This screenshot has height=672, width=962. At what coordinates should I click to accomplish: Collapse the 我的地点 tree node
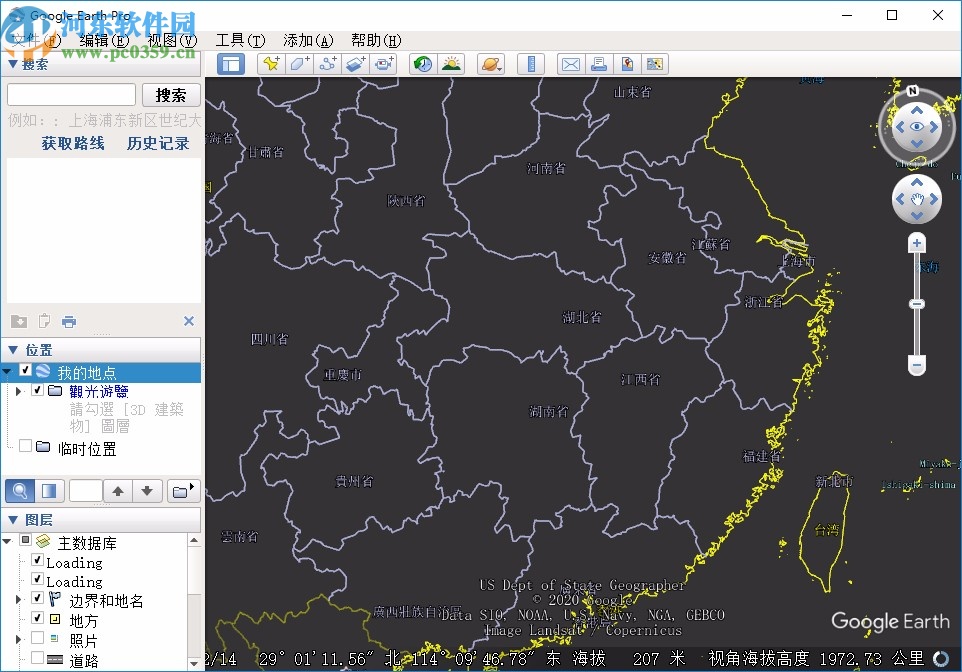(7, 372)
